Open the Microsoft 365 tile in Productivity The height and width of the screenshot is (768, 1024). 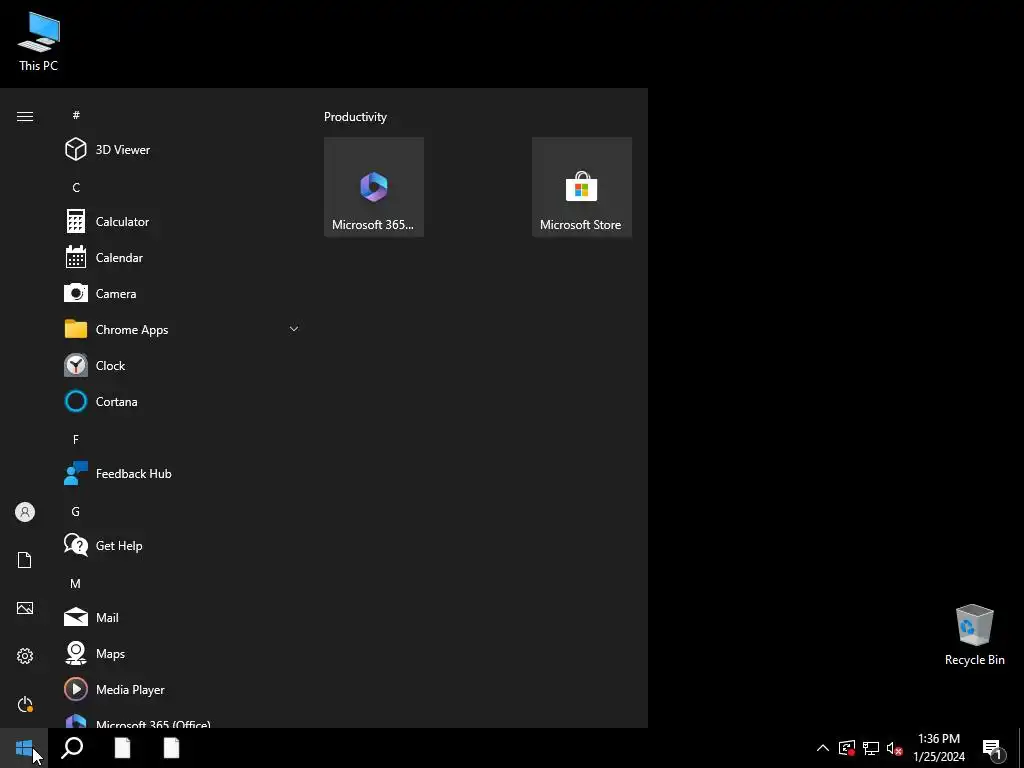point(374,187)
